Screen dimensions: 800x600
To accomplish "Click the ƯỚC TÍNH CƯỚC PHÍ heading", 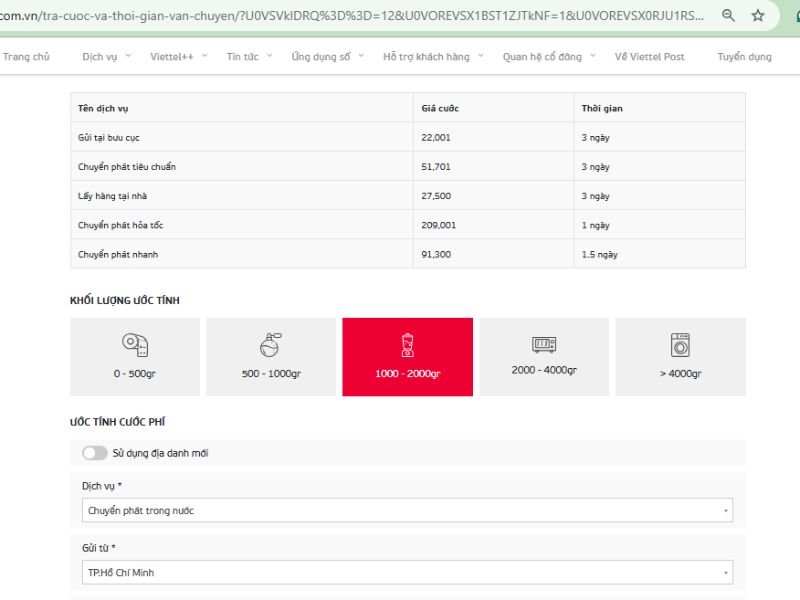I will tap(118, 422).
